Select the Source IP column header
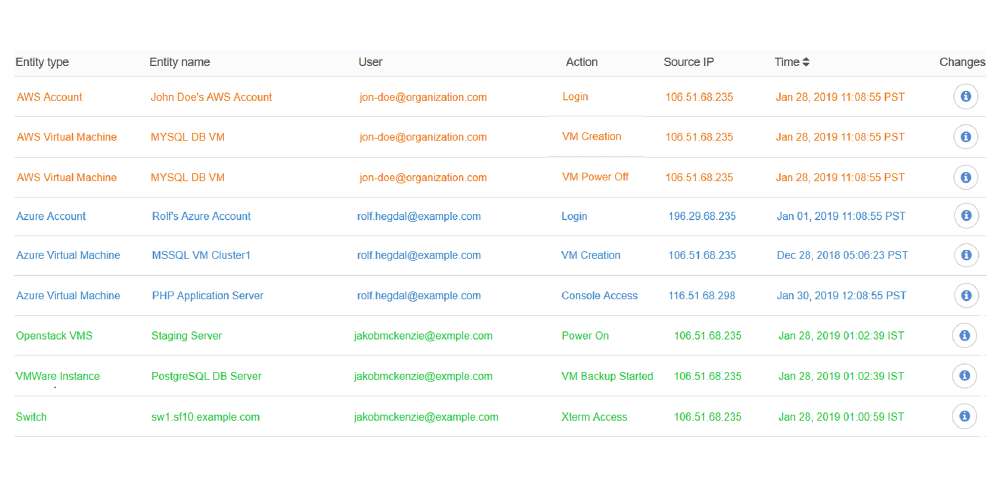1000x500 pixels. tap(689, 62)
